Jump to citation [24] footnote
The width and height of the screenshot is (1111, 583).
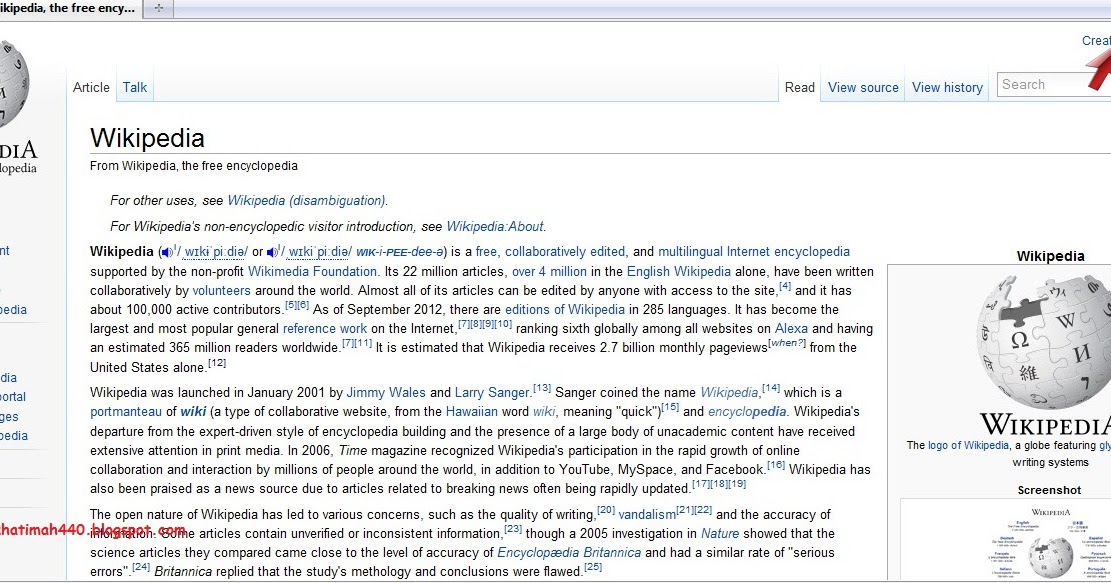coord(141,567)
